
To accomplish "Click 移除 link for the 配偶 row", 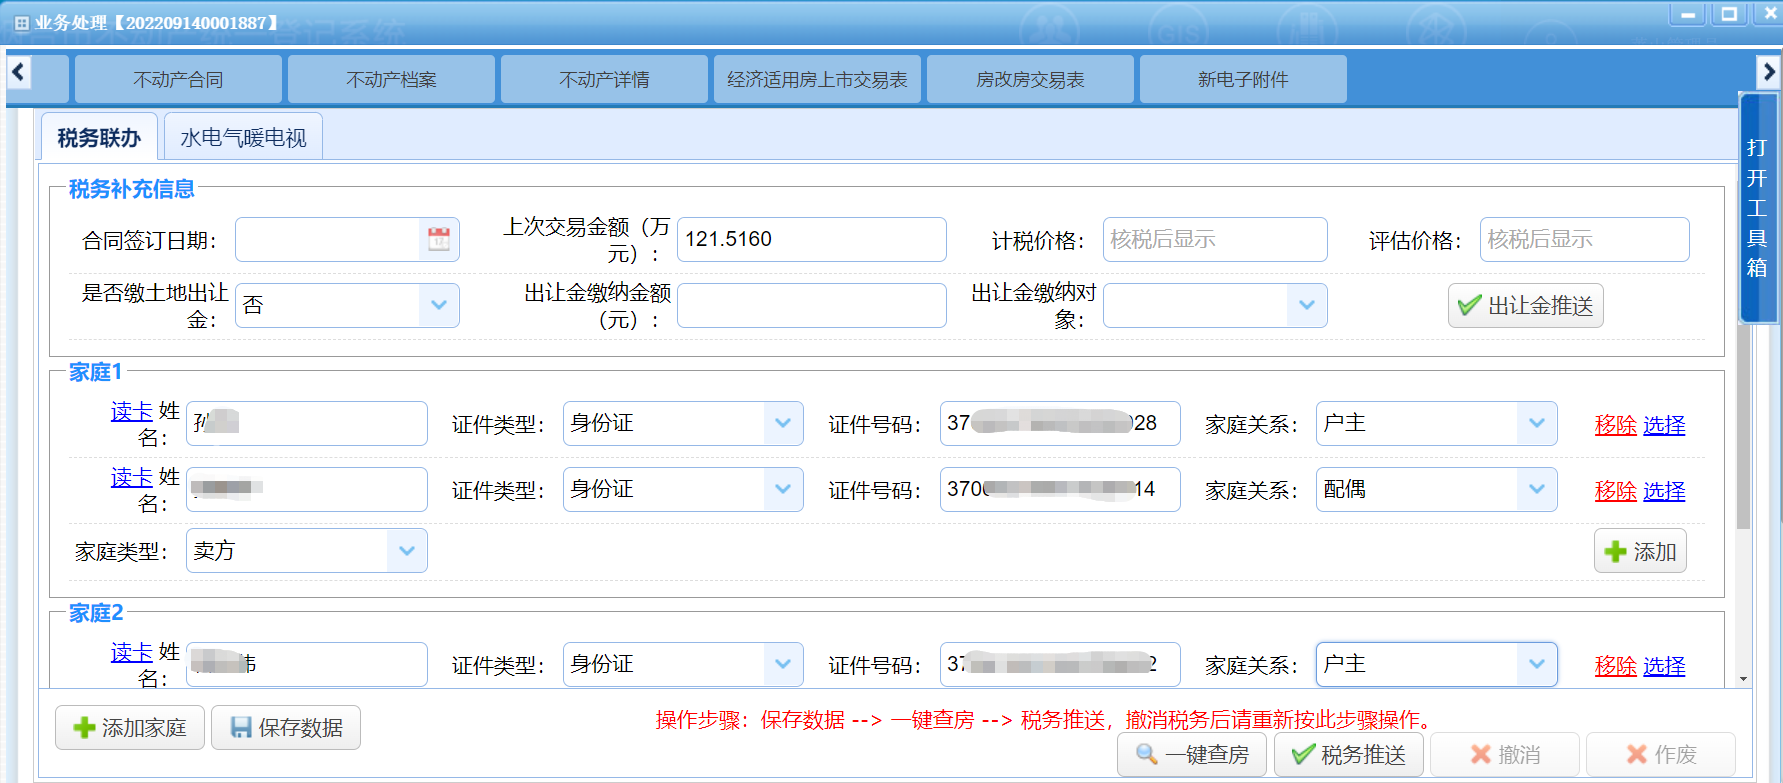I will [x=1615, y=491].
